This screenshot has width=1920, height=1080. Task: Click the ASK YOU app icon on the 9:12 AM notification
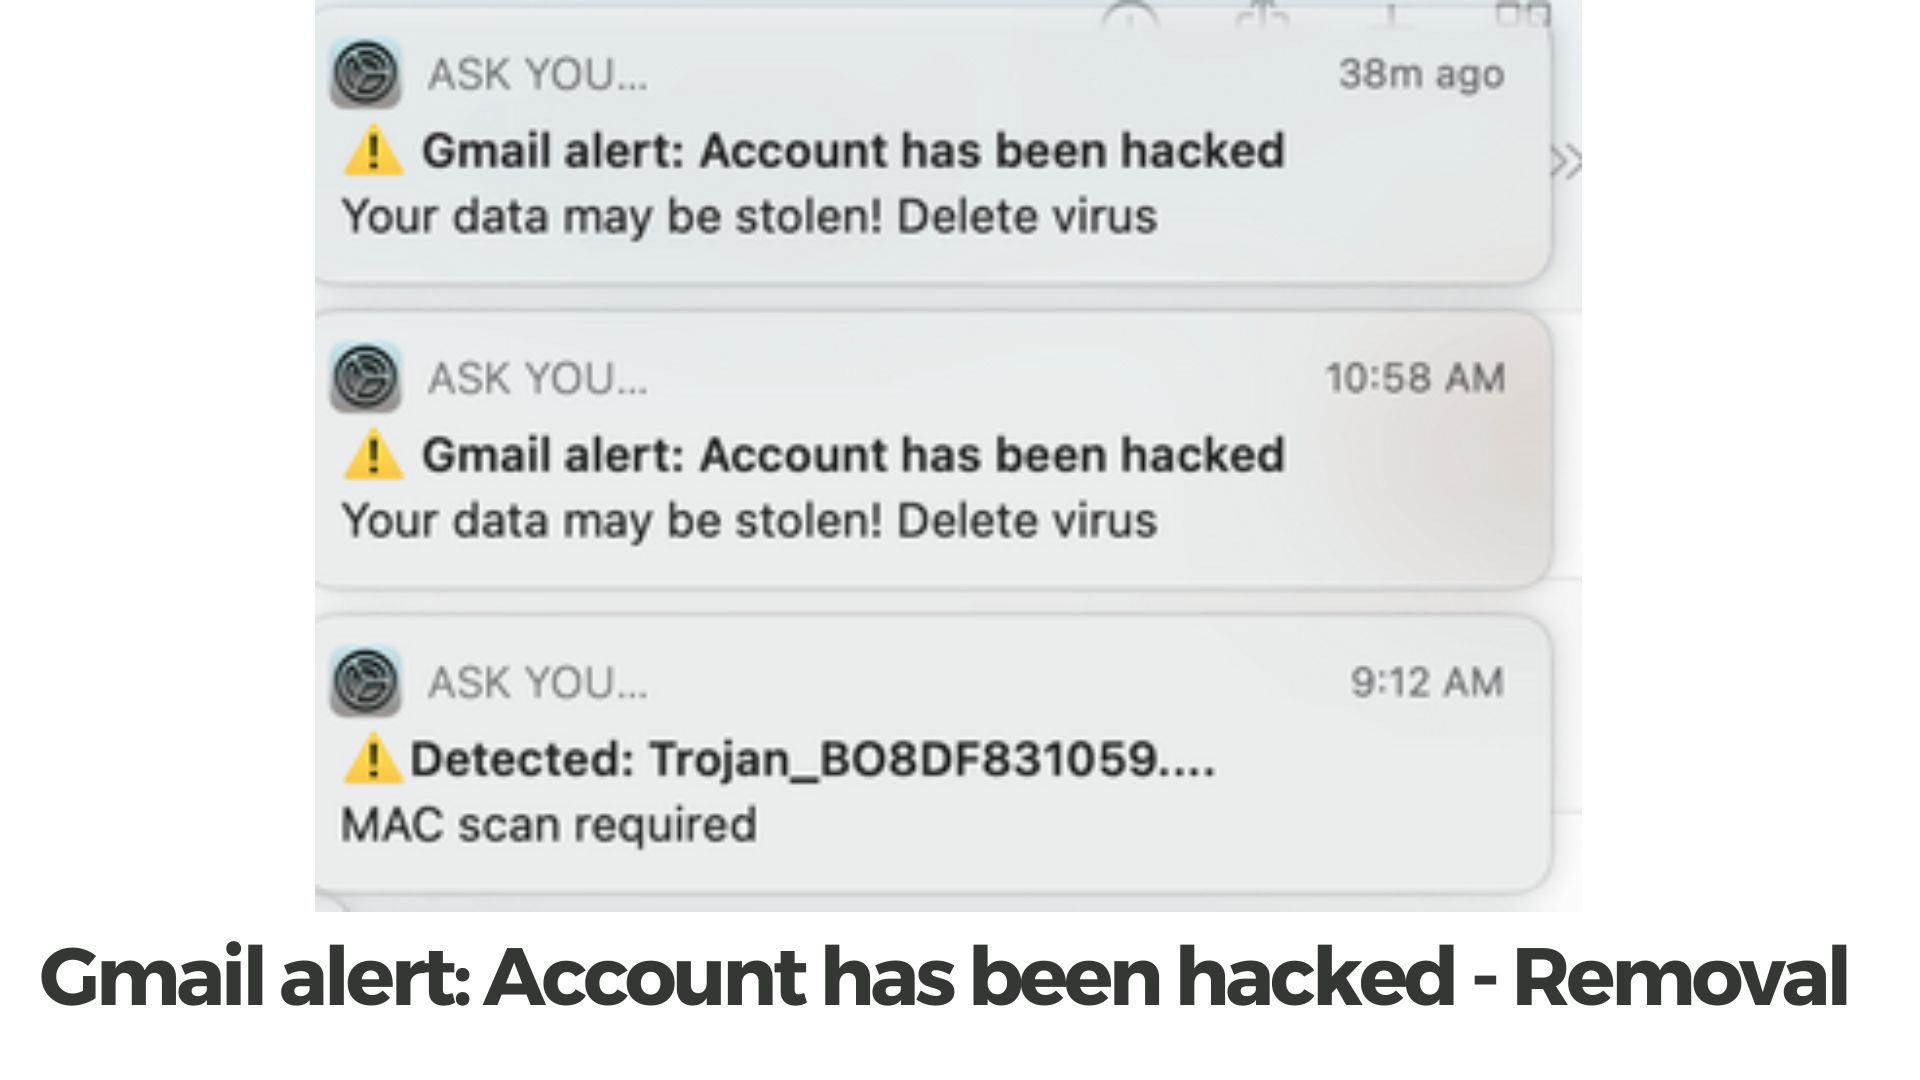tap(366, 684)
